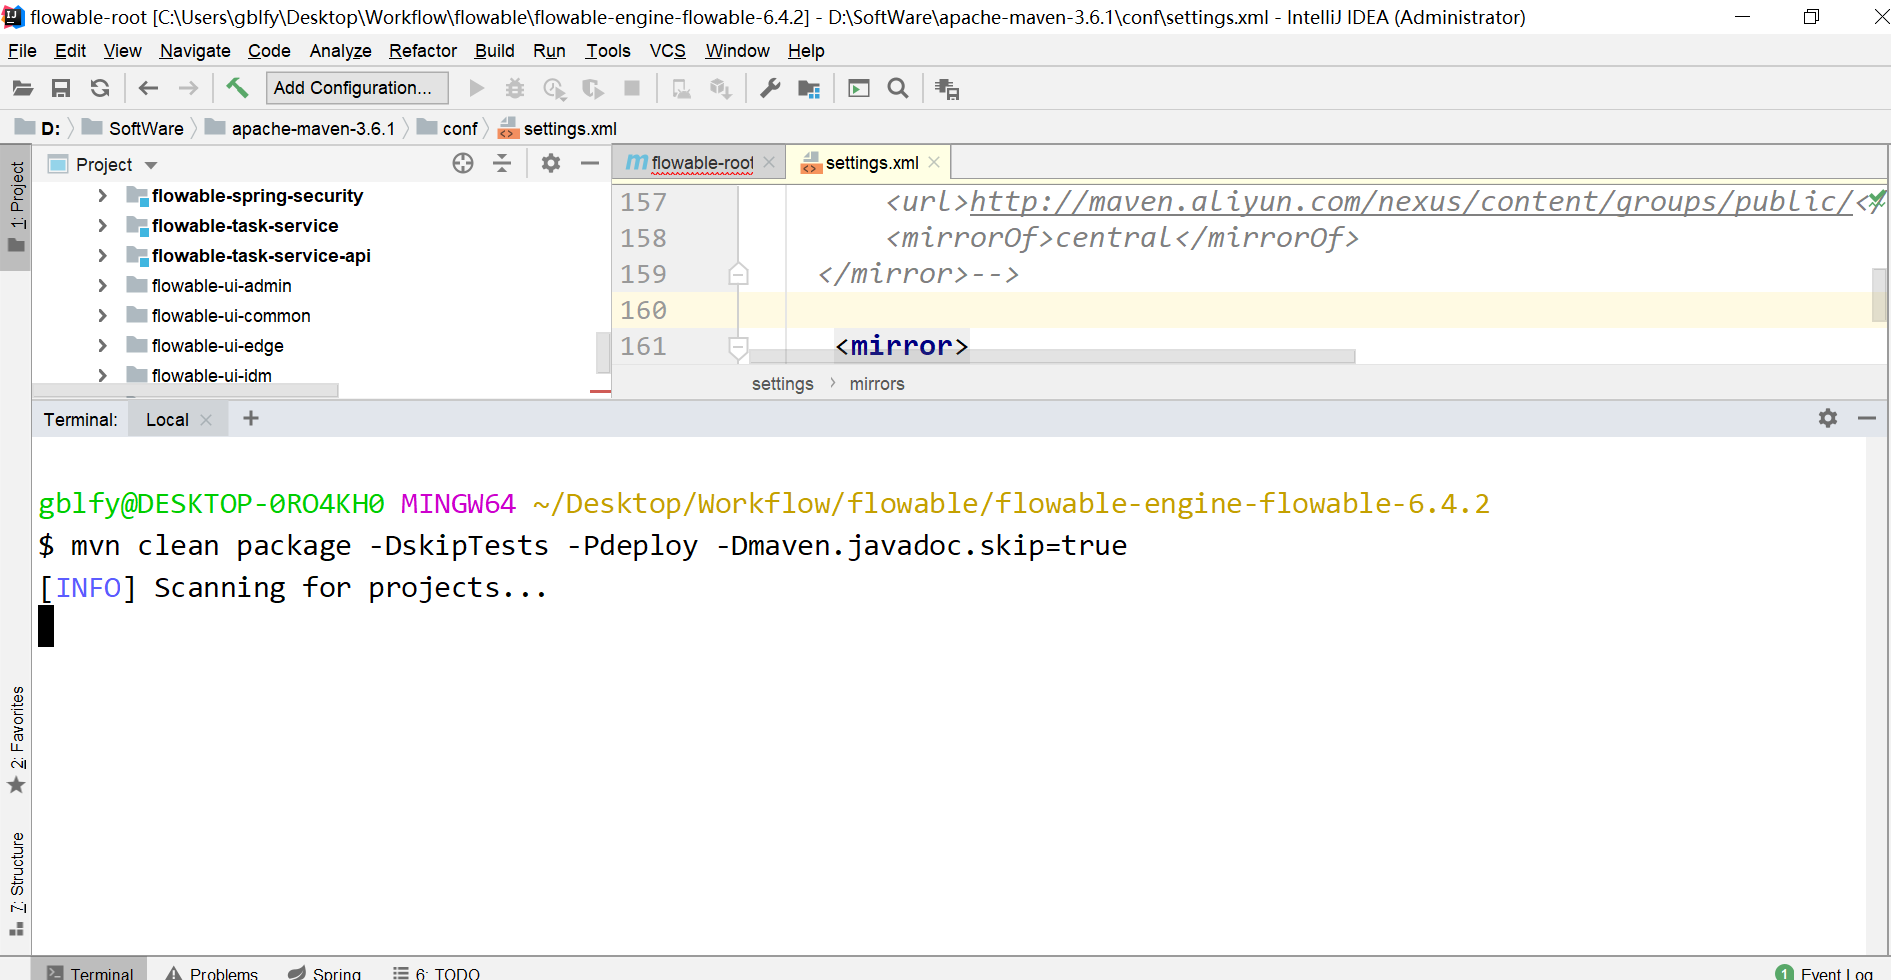Expand the flowable-ui-edge folder
The height and width of the screenshot is (980, 1891).
(102, 346)
